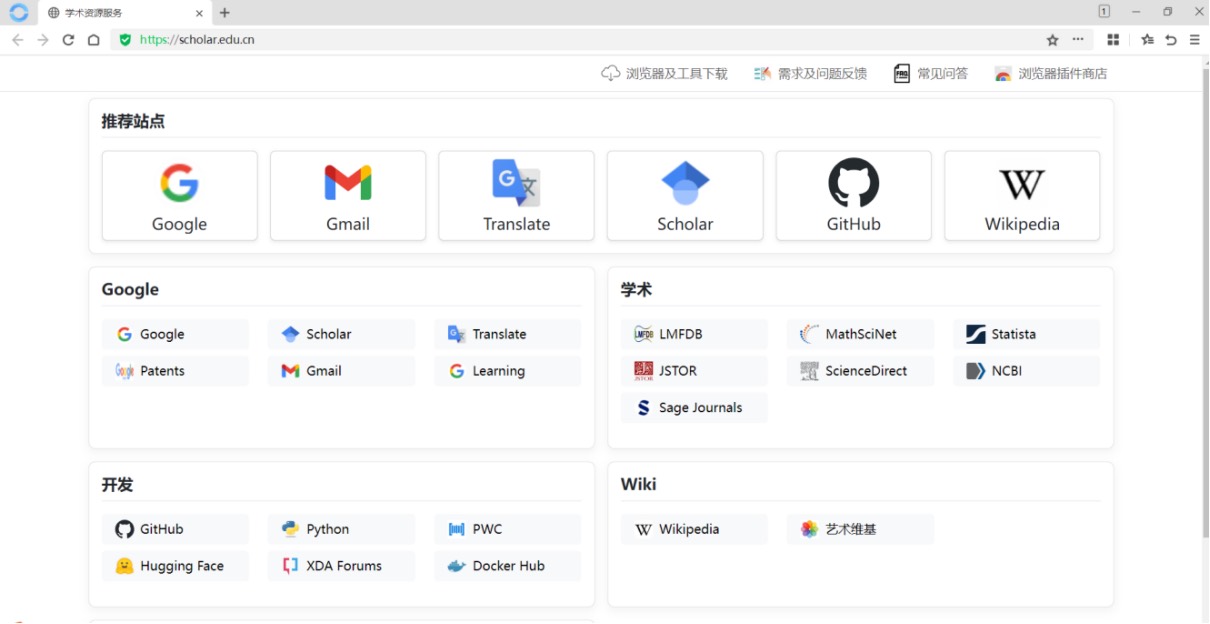Open Sage Journals link

tap(694, 408)
